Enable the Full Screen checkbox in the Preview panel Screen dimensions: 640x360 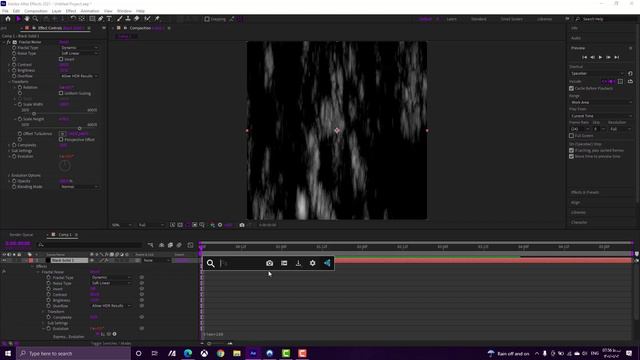tap(571, 136)
